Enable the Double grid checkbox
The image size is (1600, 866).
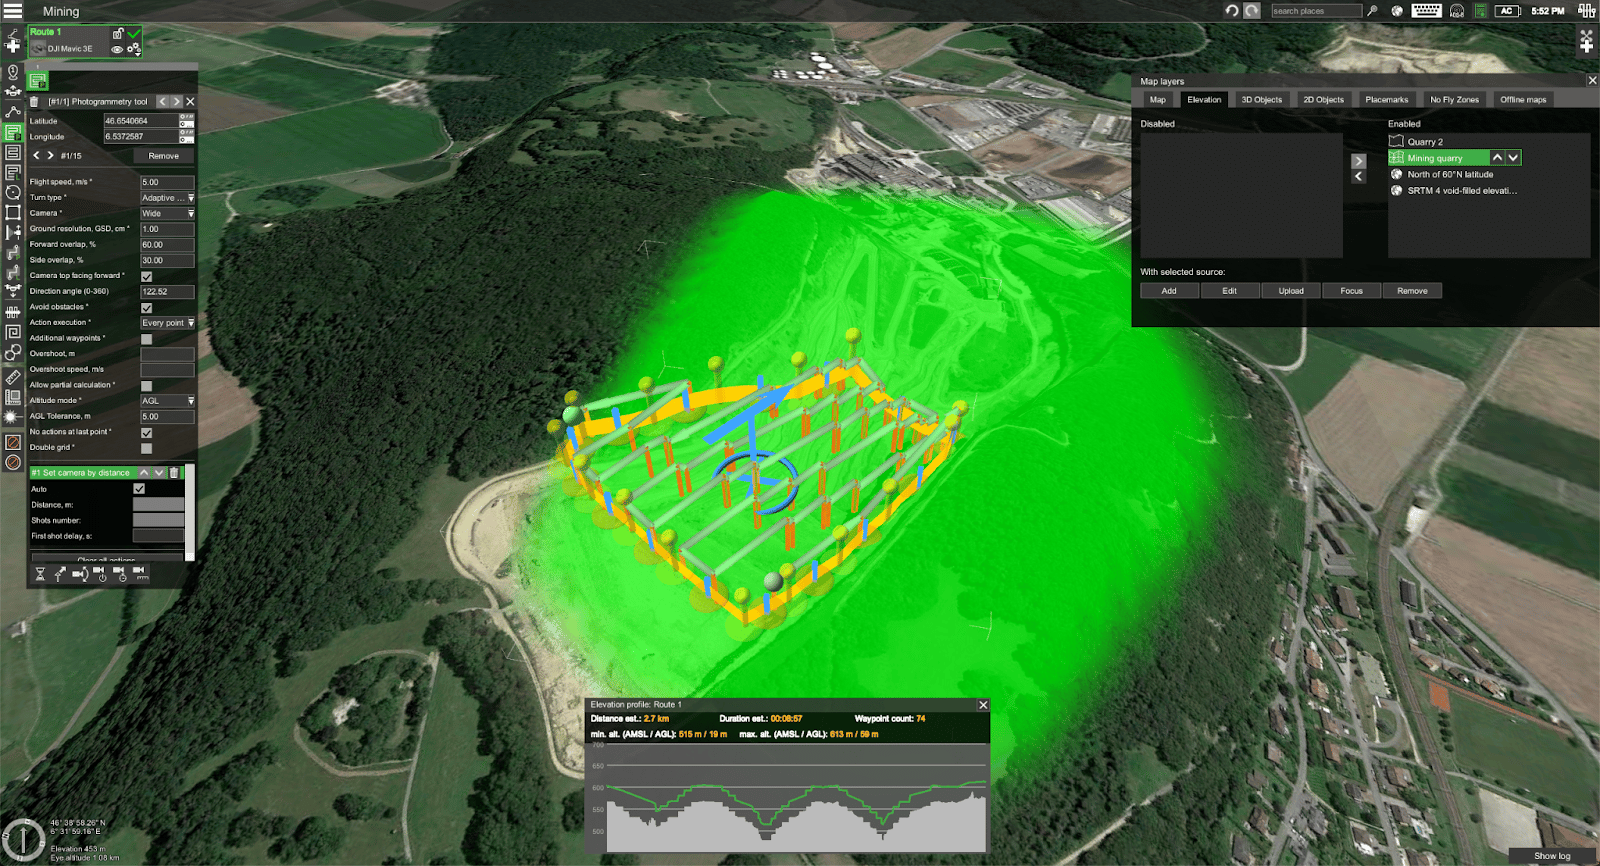[147, 448]
